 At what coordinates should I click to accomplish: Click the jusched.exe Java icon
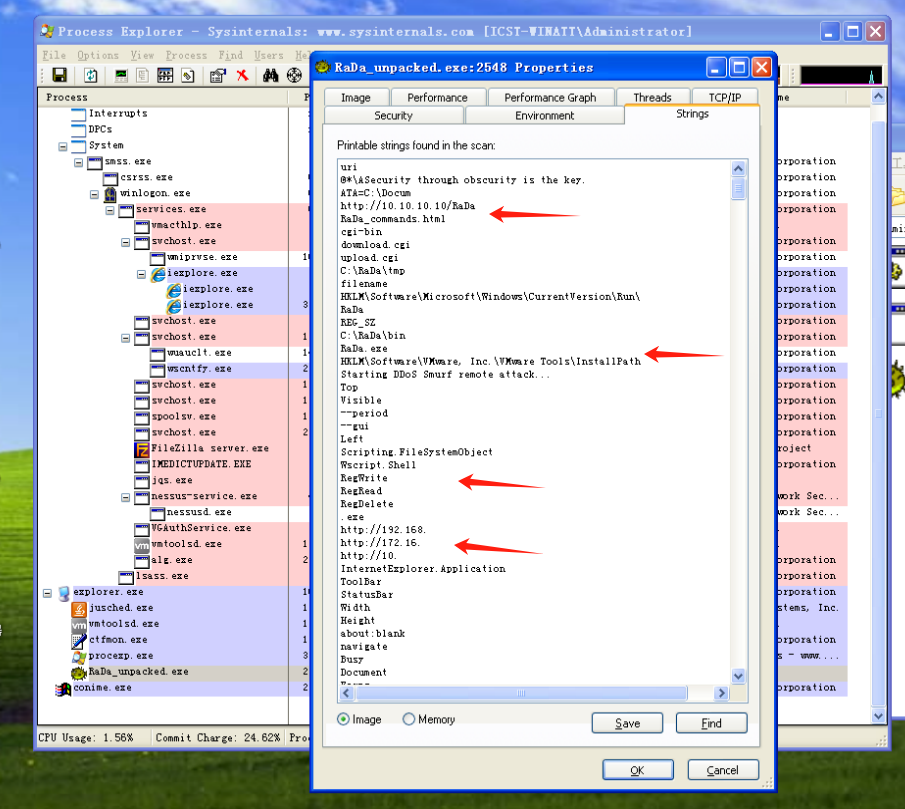click(79, 609)
